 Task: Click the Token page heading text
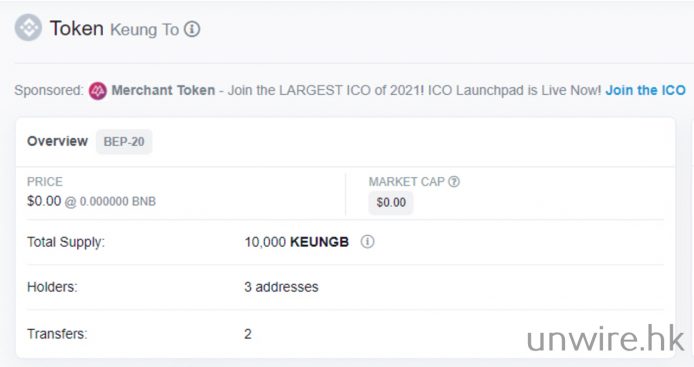77,28
